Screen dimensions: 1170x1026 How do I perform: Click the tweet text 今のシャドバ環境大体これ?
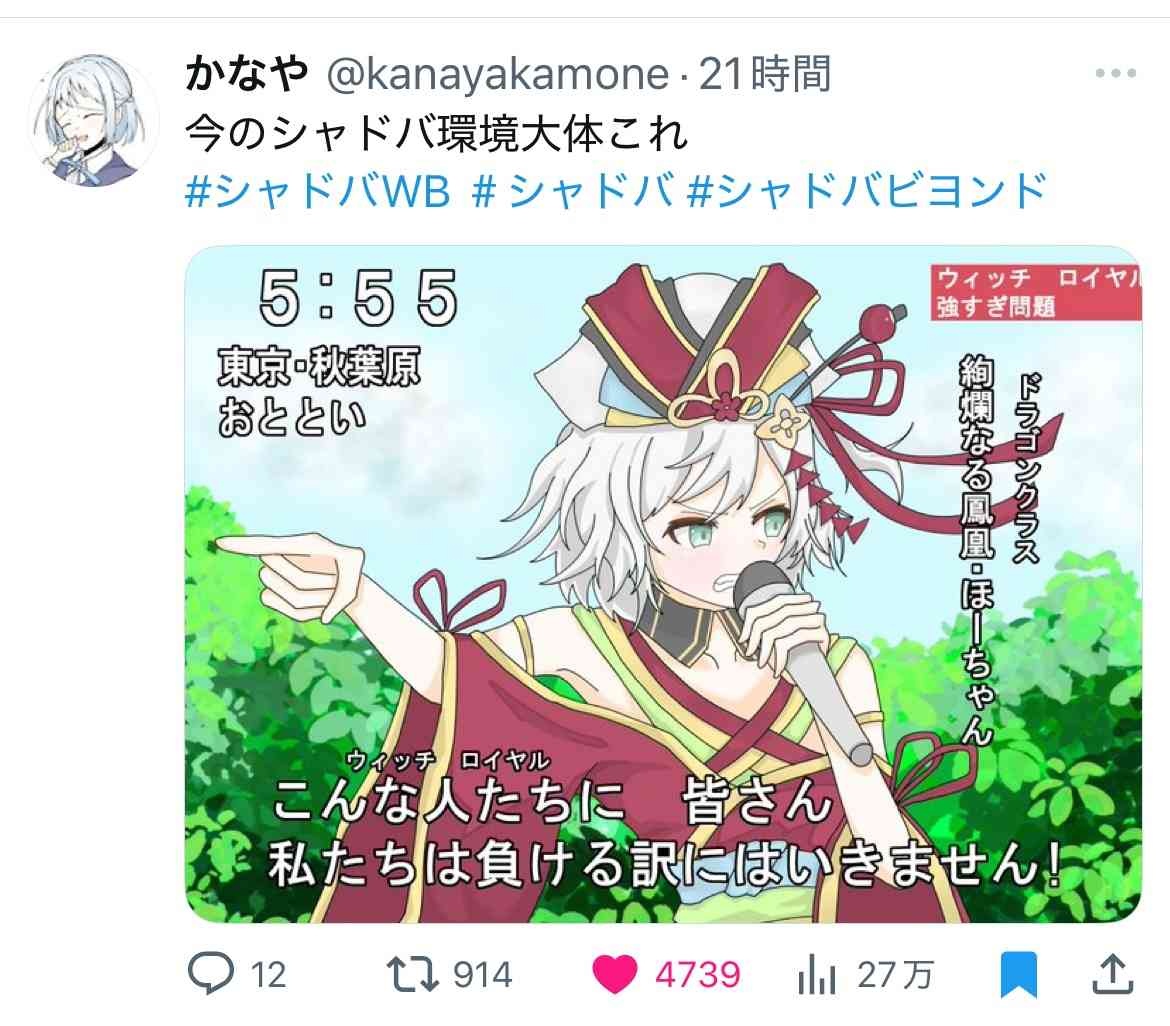click(x=437, y=133)
